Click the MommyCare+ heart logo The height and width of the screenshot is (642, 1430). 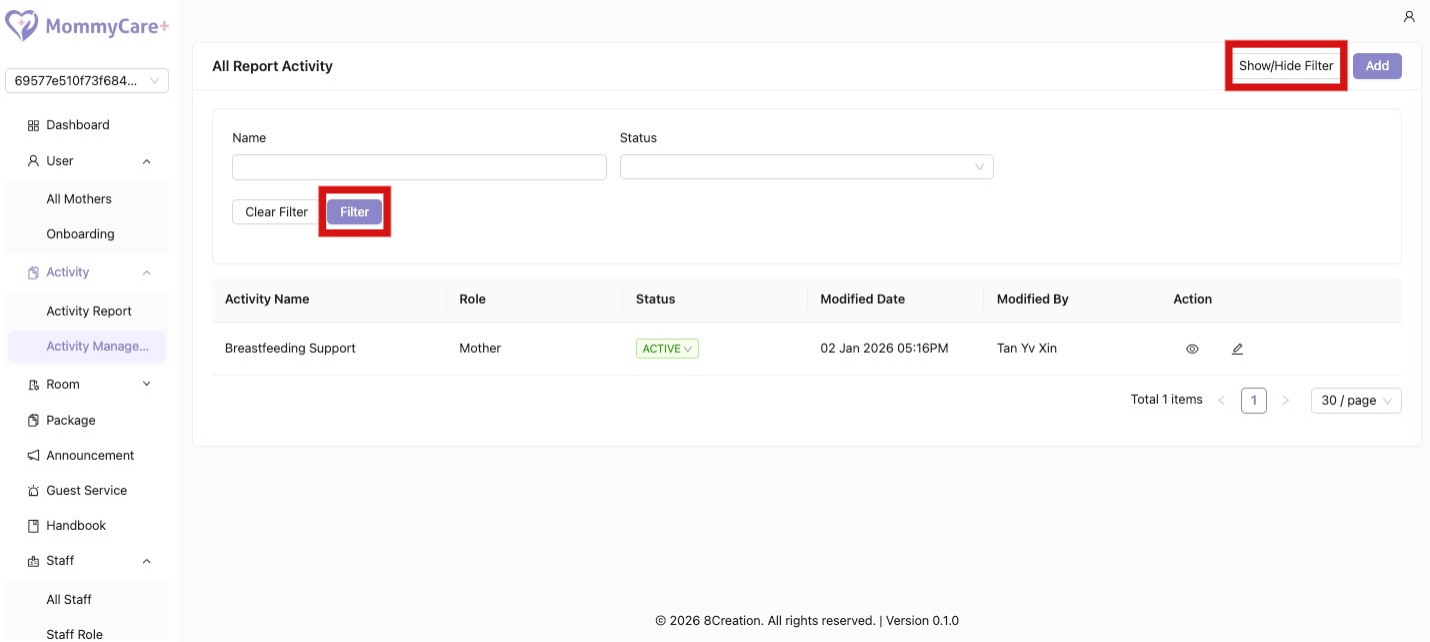[x=22, y=26]
